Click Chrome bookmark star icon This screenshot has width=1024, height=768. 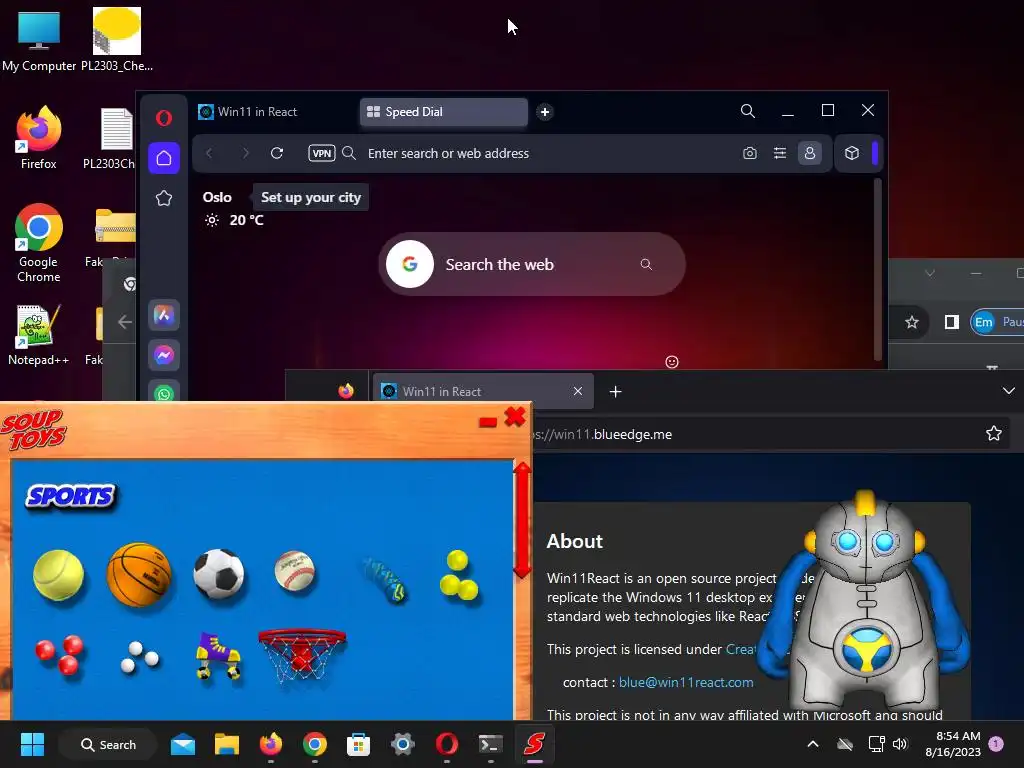[x=912, y=322]
